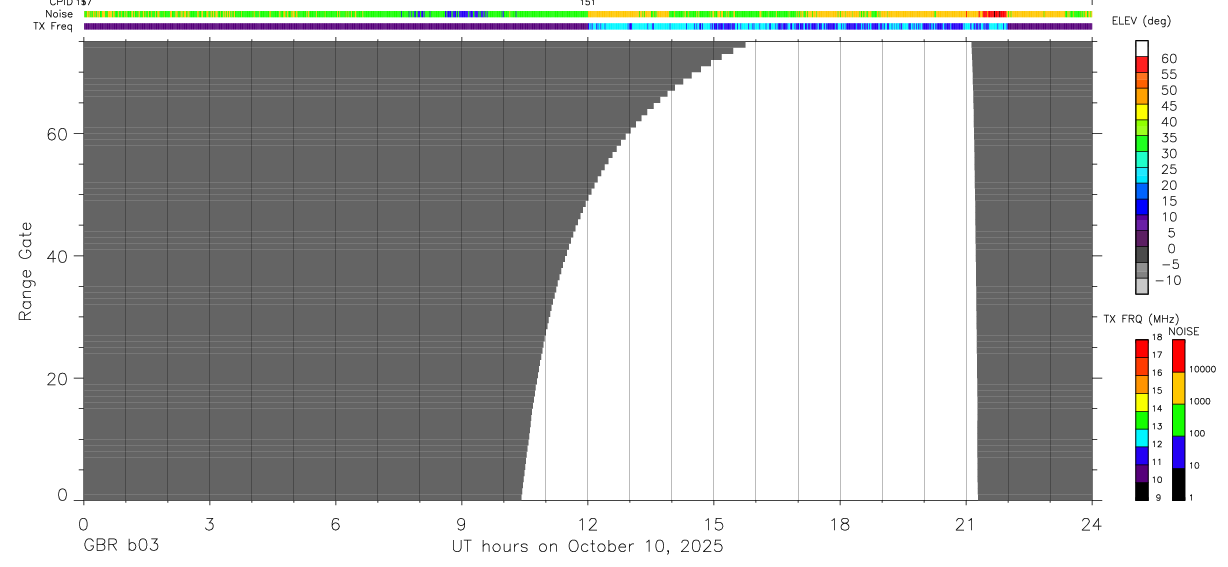Click tick label 3 on UT hours axis

coord(209,524)
